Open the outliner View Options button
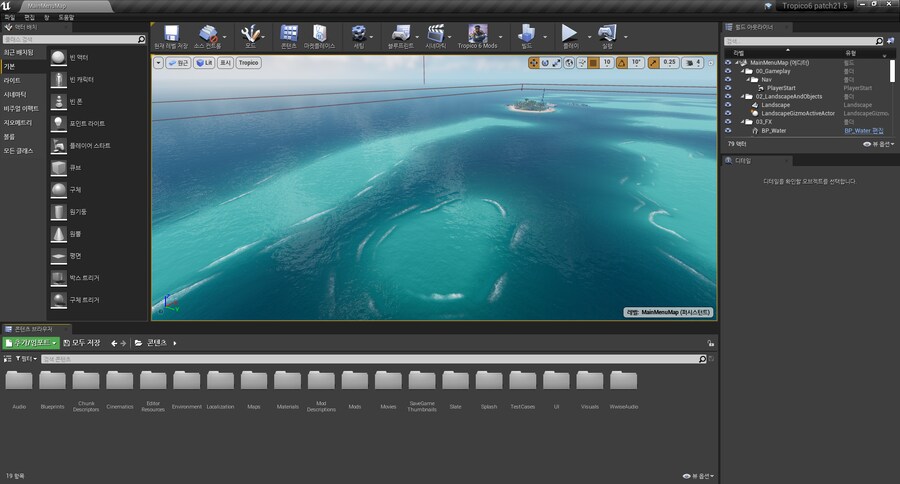 pos(878,144)
